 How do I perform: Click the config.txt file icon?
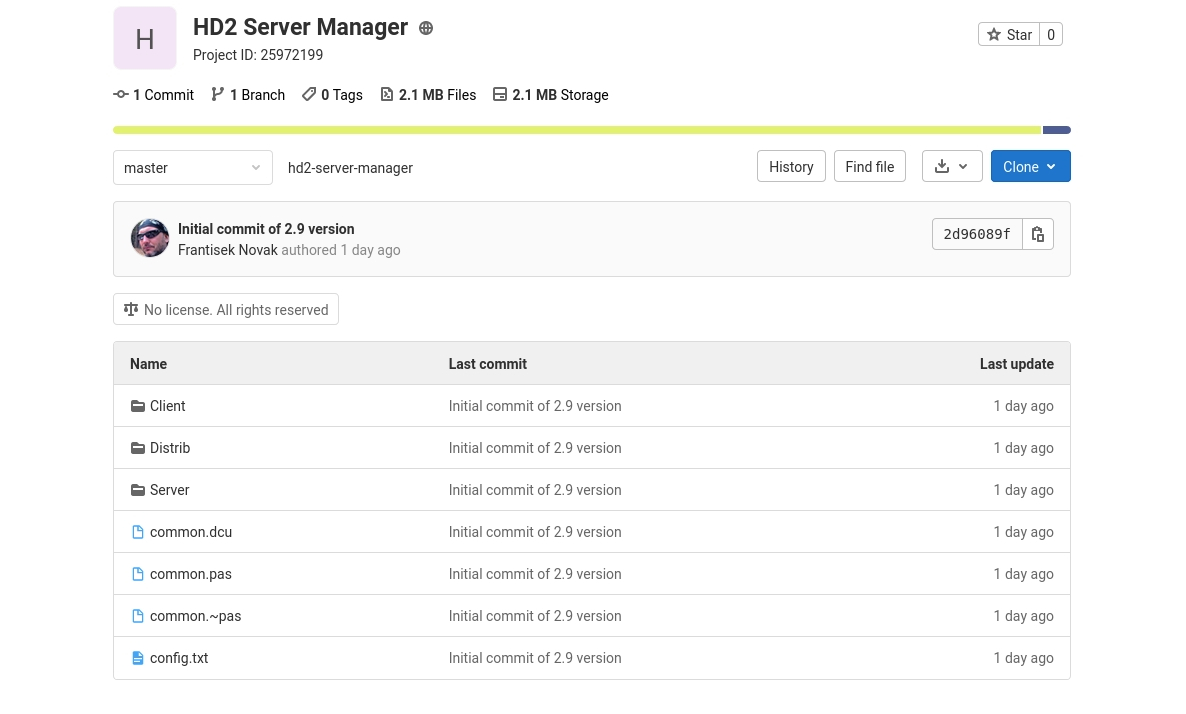tap(138, 658)
